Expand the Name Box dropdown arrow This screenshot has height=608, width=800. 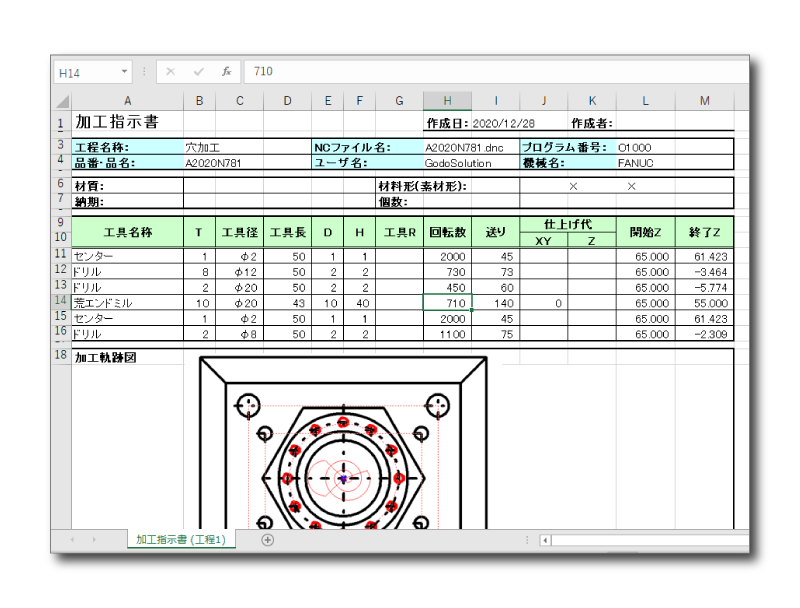tap(124, 72)
